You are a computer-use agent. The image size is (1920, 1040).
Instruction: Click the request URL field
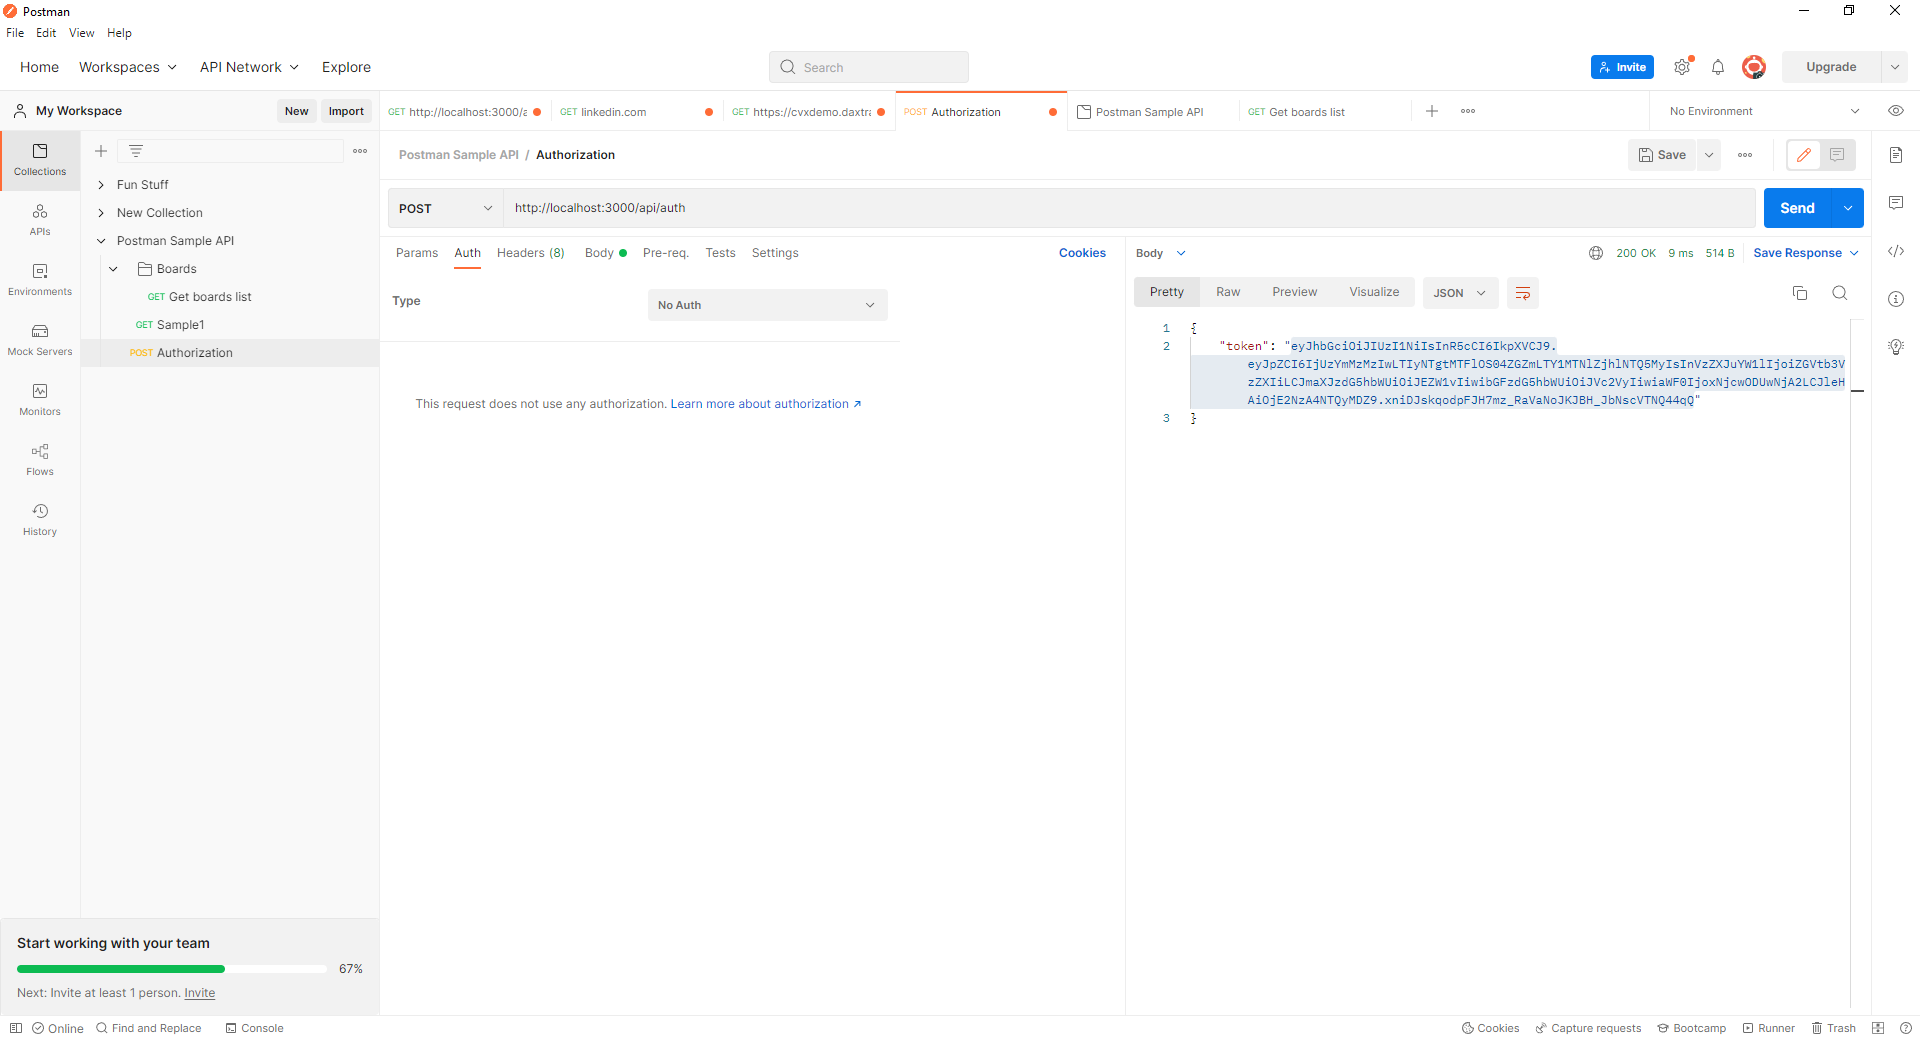coord(1128,208)
